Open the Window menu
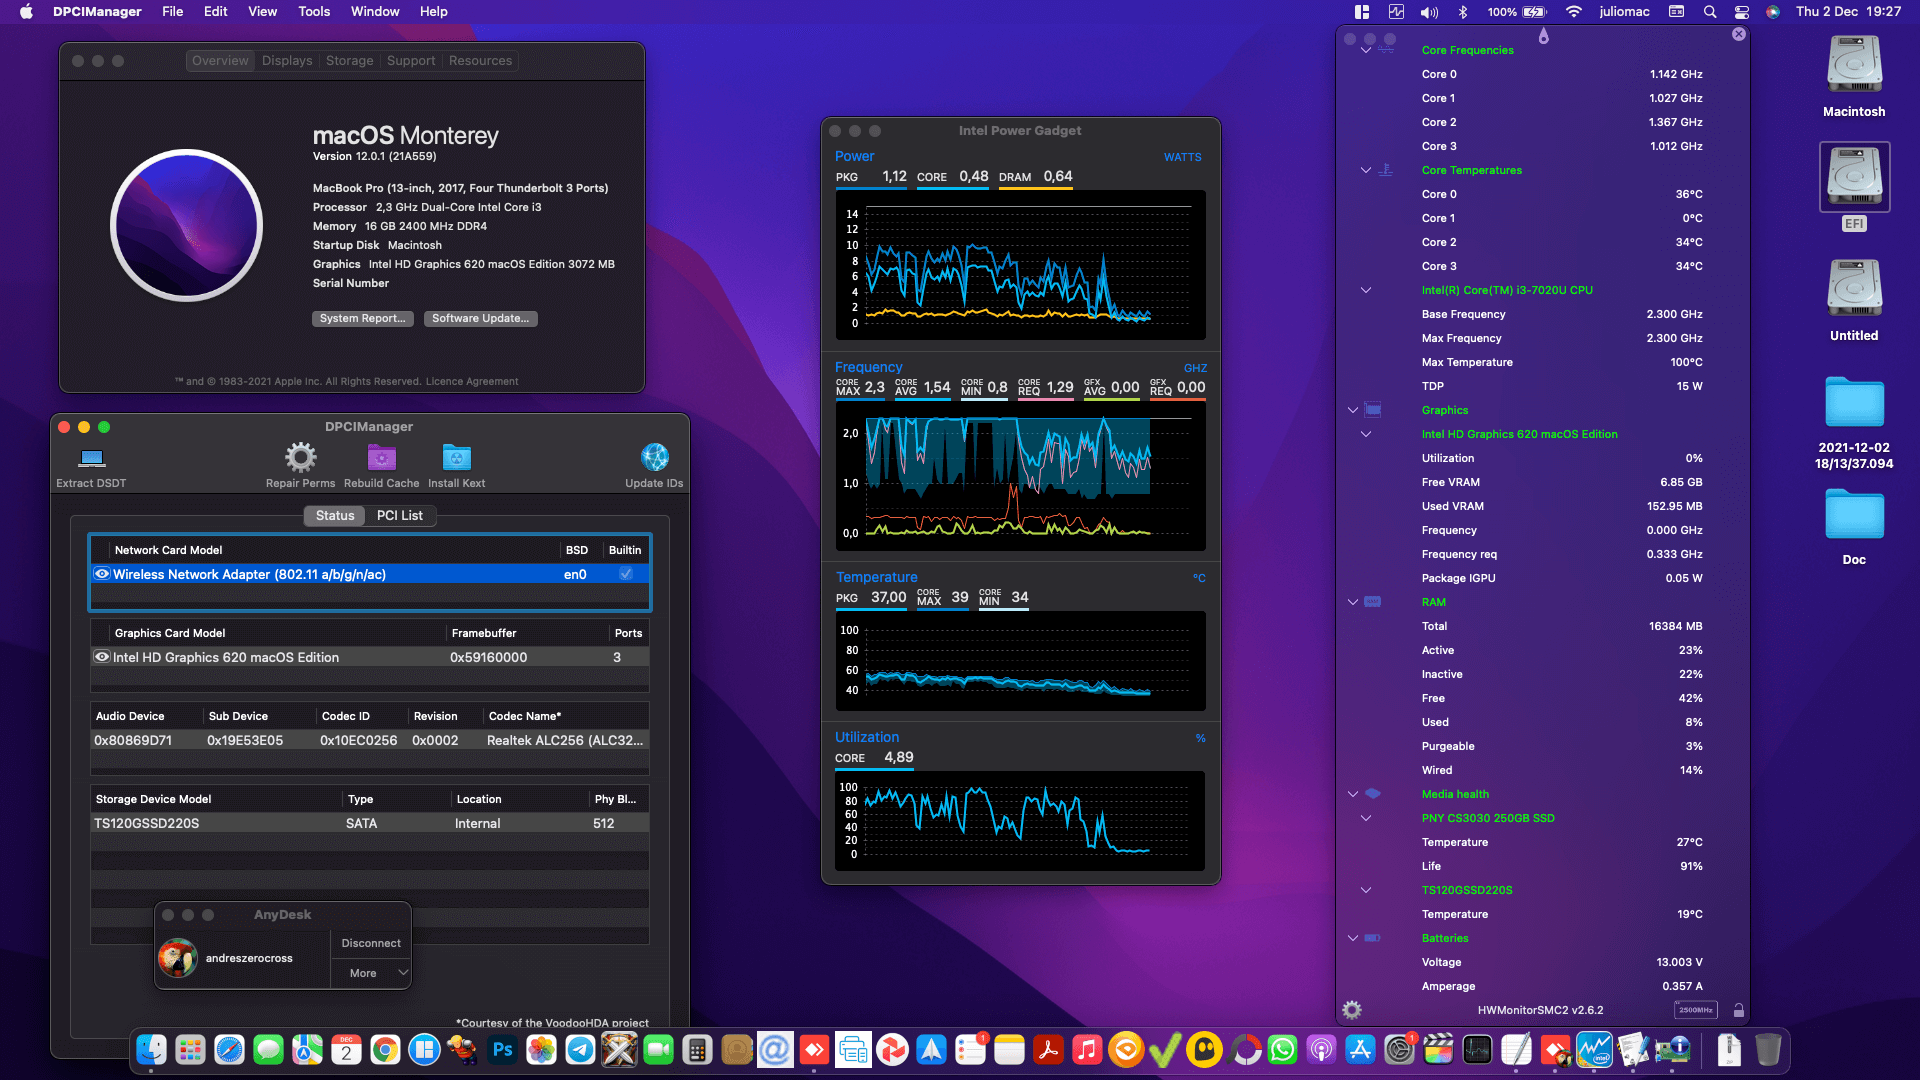1920x1080 pixels. coord(375,12)
